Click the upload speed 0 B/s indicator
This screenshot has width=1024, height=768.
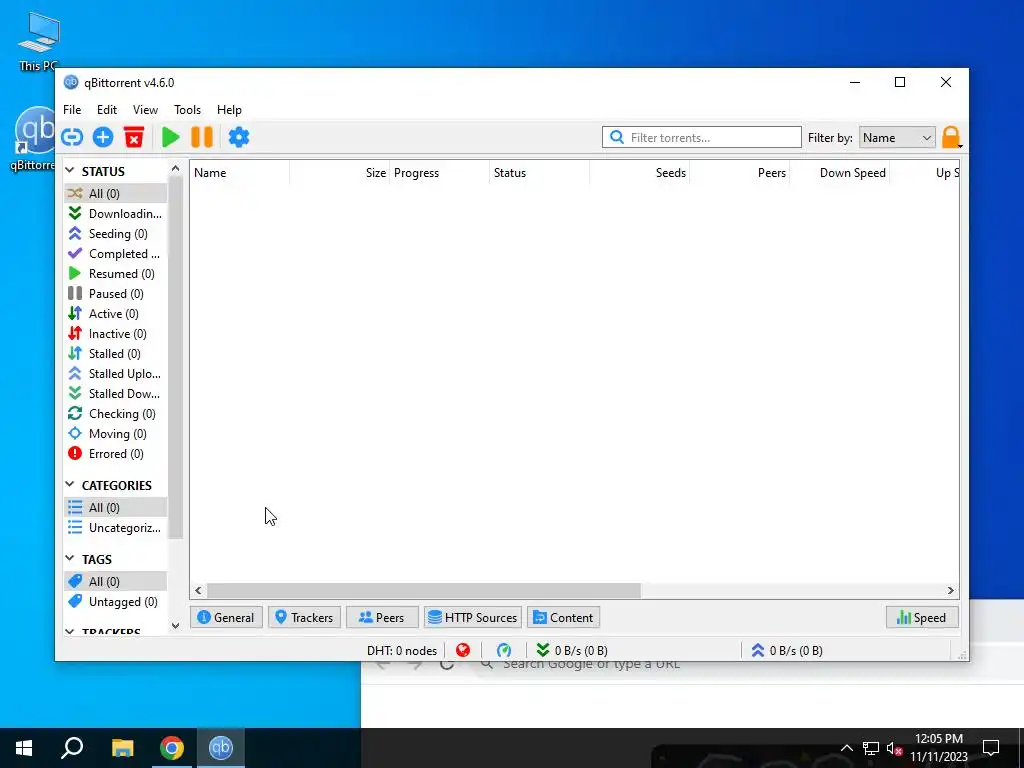[x=787, y=650]
